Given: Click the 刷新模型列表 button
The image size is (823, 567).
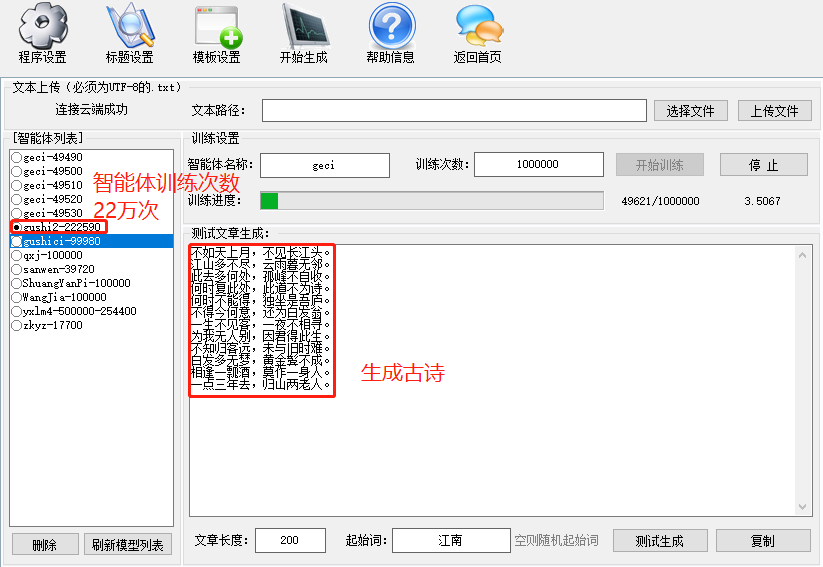Looking at the screenshot, I should (x=128, y=544).
